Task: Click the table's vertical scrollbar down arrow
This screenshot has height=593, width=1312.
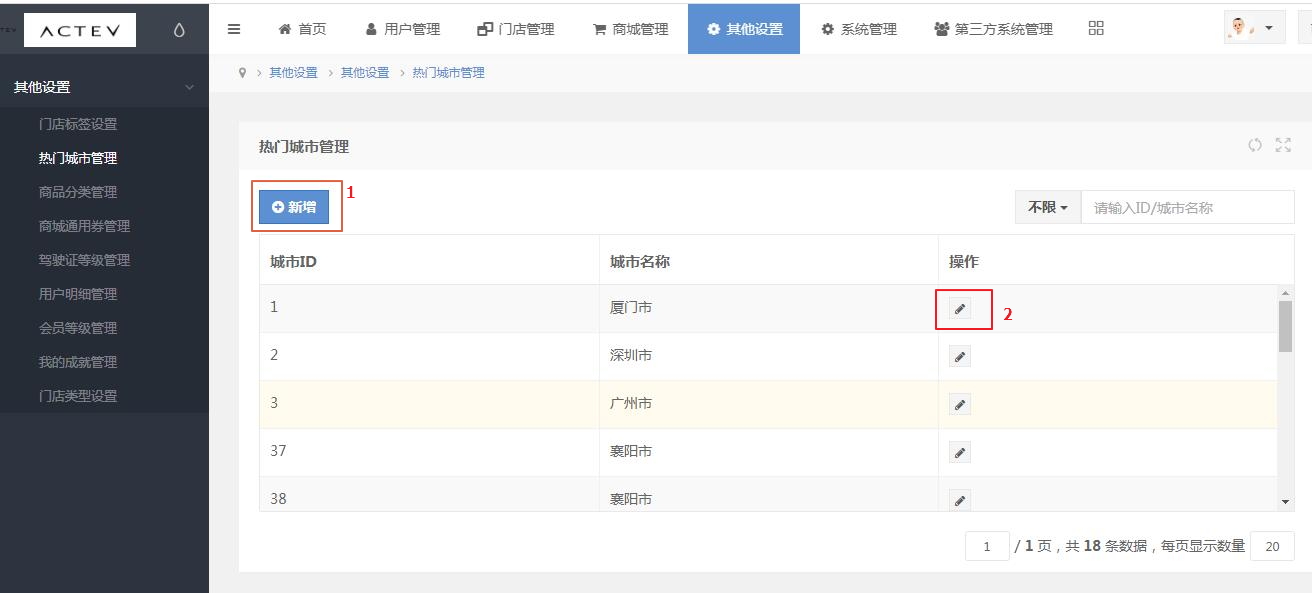Action: point(1286,501)
